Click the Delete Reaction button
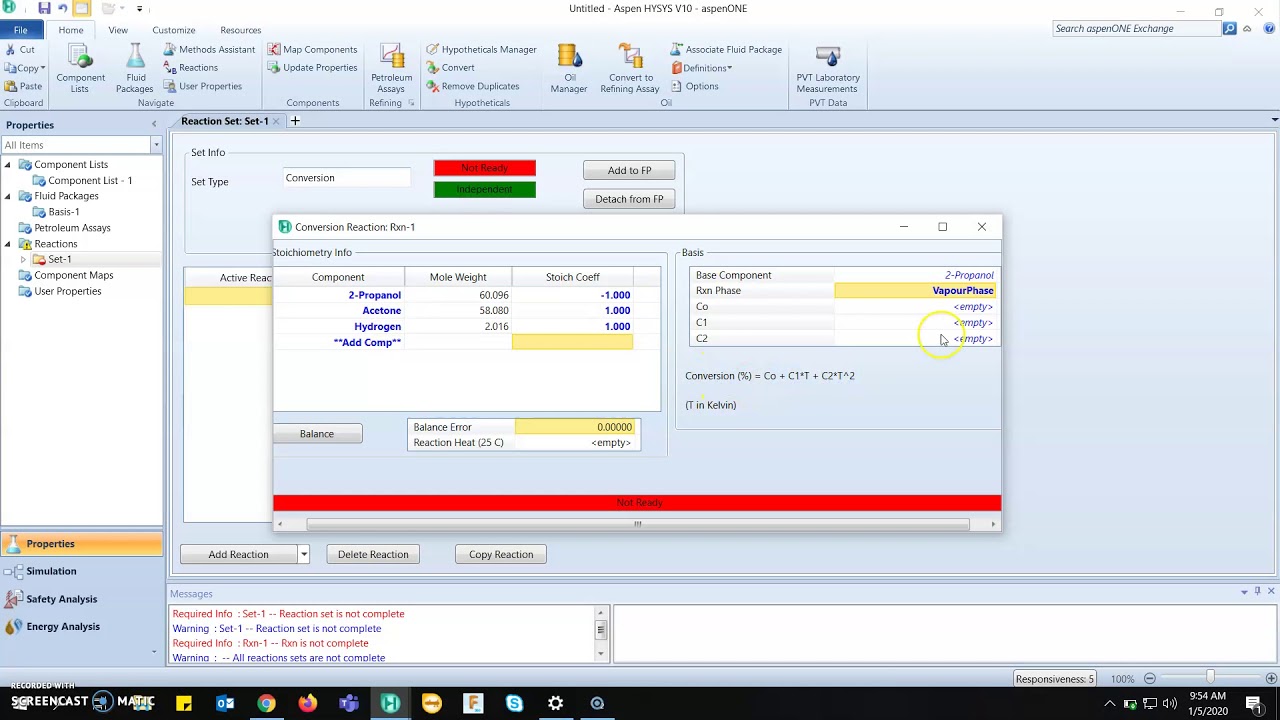1280x720 pixels. coord(373,554)
